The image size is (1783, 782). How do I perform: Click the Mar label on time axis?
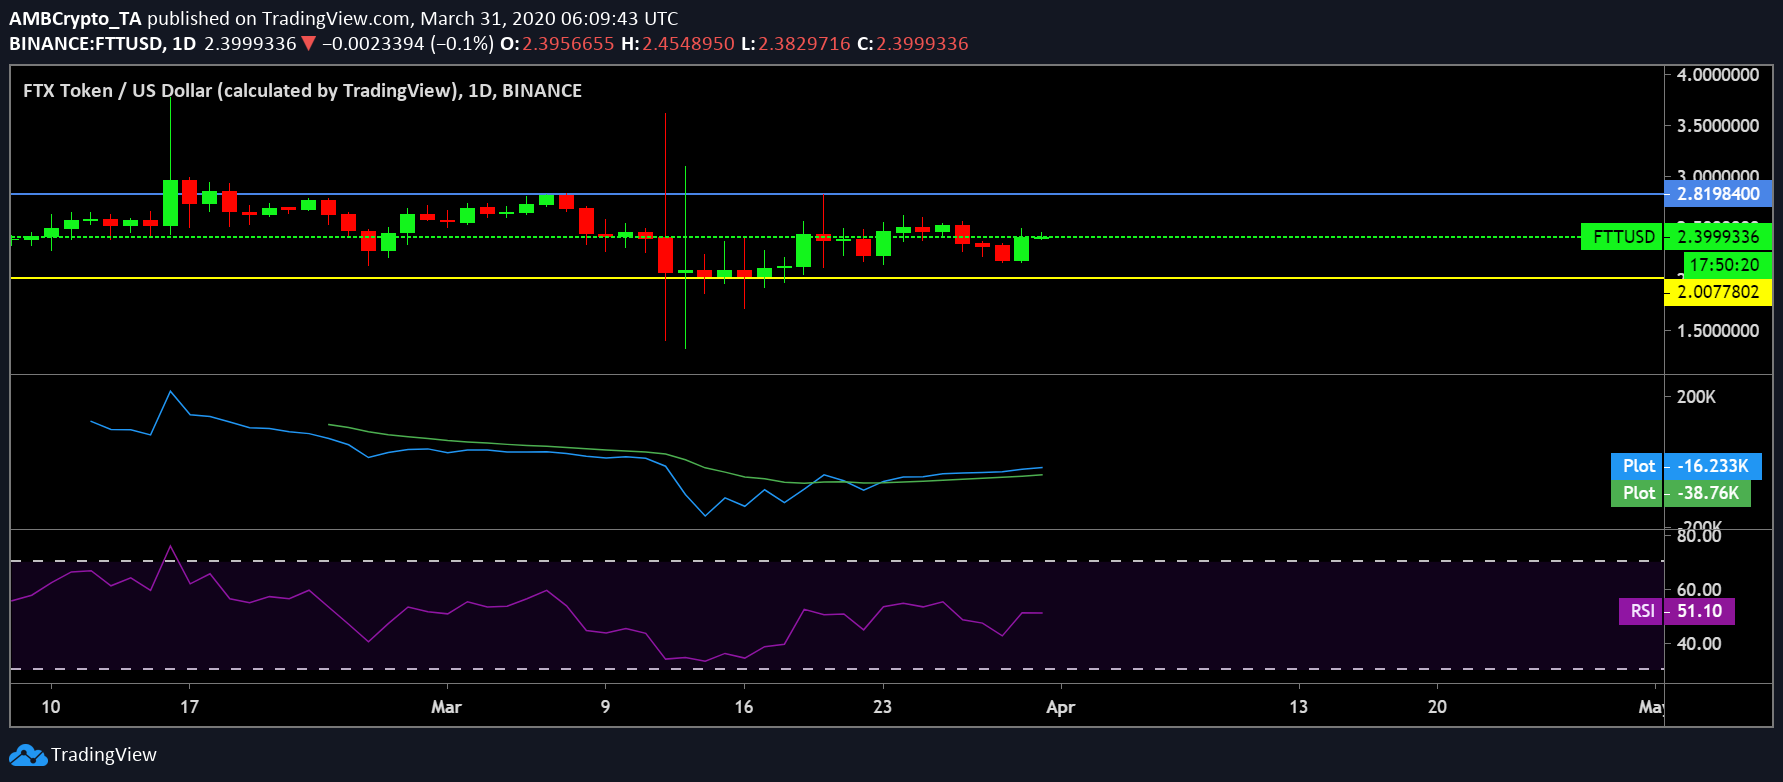click(446, 707)
